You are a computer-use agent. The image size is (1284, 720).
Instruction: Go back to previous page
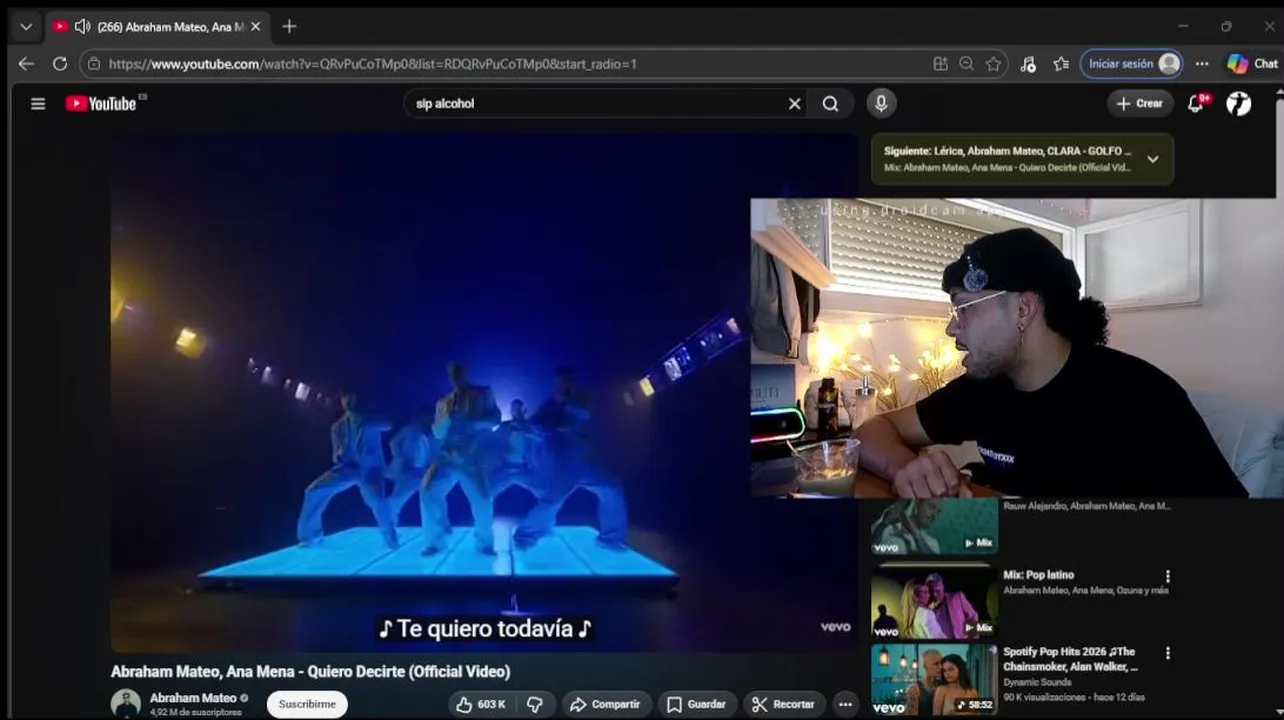26,64
